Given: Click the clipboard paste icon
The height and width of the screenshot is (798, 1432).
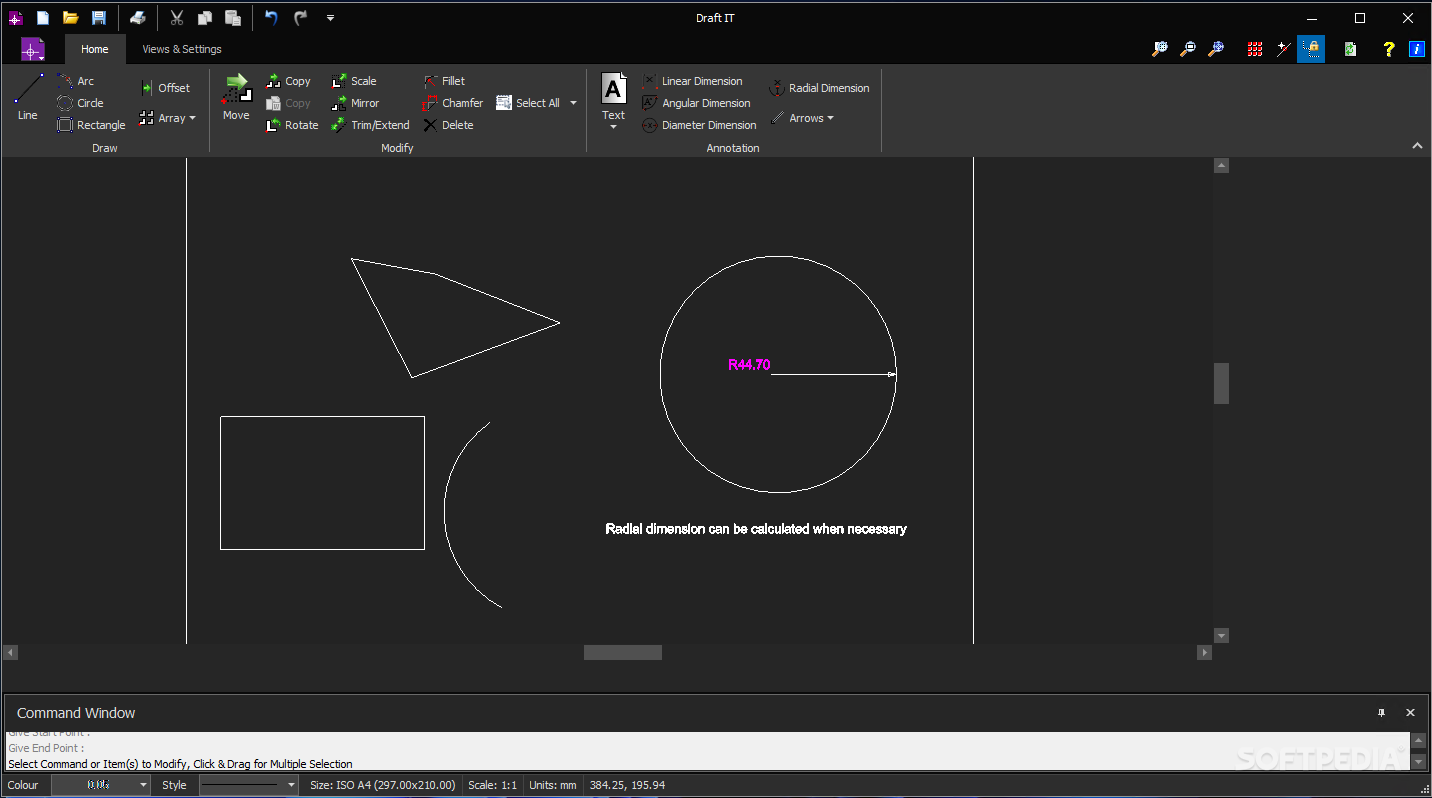Looking at the screenshot, I should point(233,18).
